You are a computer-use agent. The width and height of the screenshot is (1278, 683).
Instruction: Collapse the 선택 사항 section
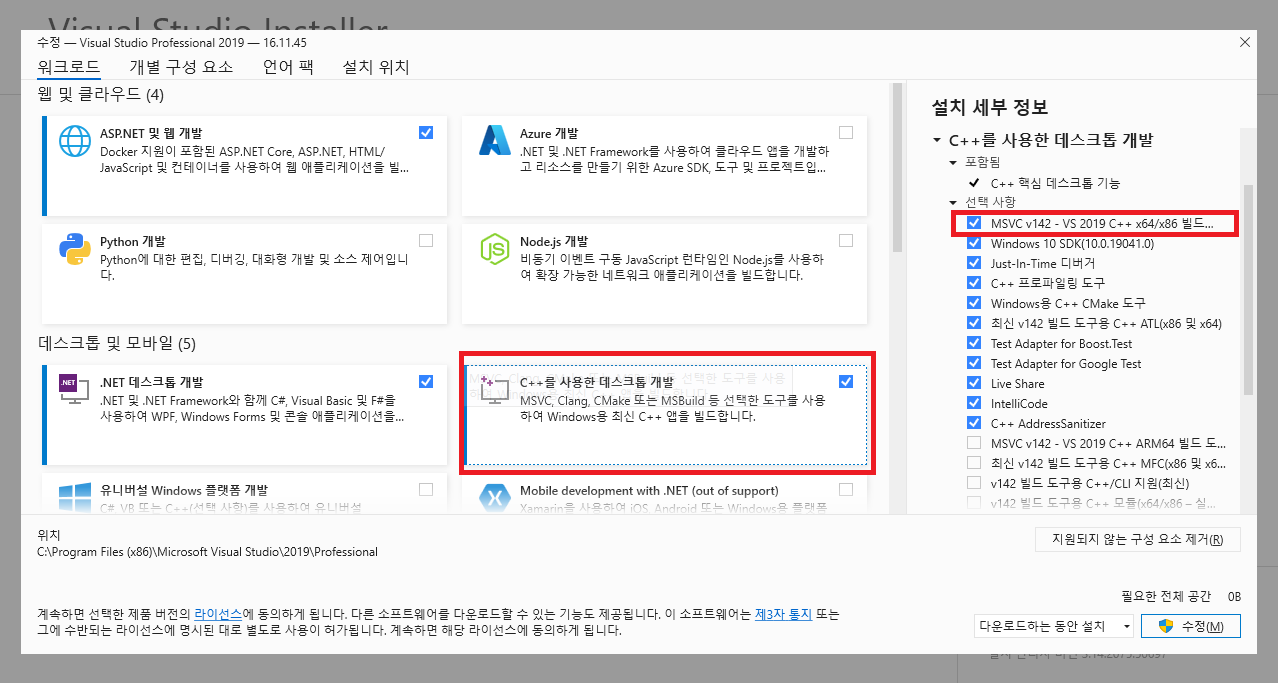(953, 202)
